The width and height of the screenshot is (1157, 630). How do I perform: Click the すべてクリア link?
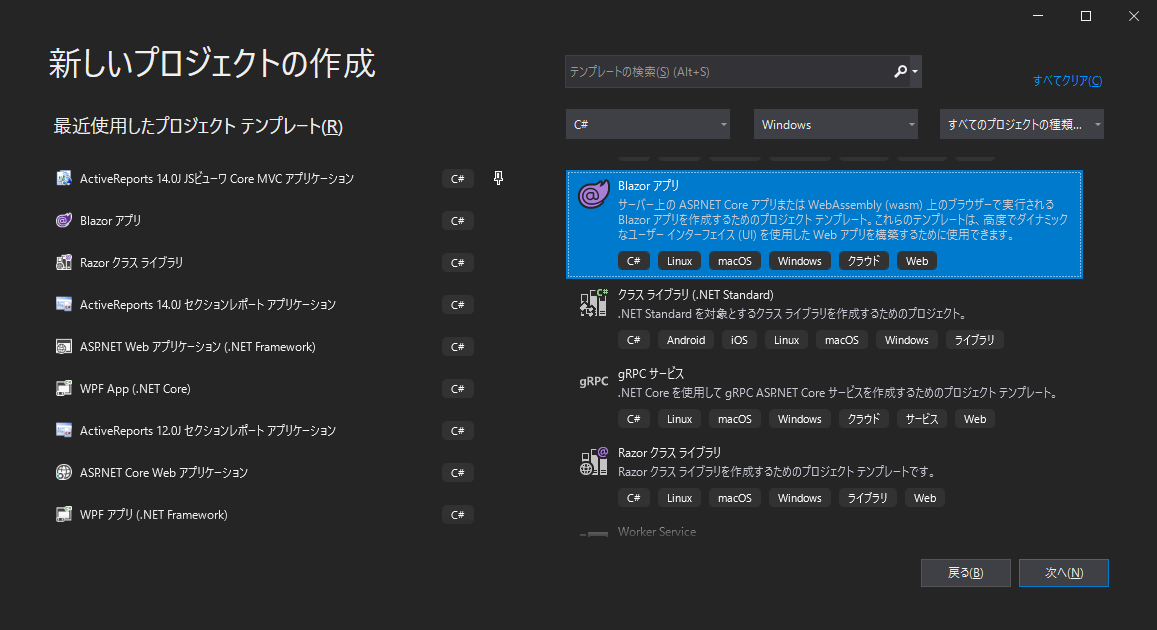pos(1067,80)
